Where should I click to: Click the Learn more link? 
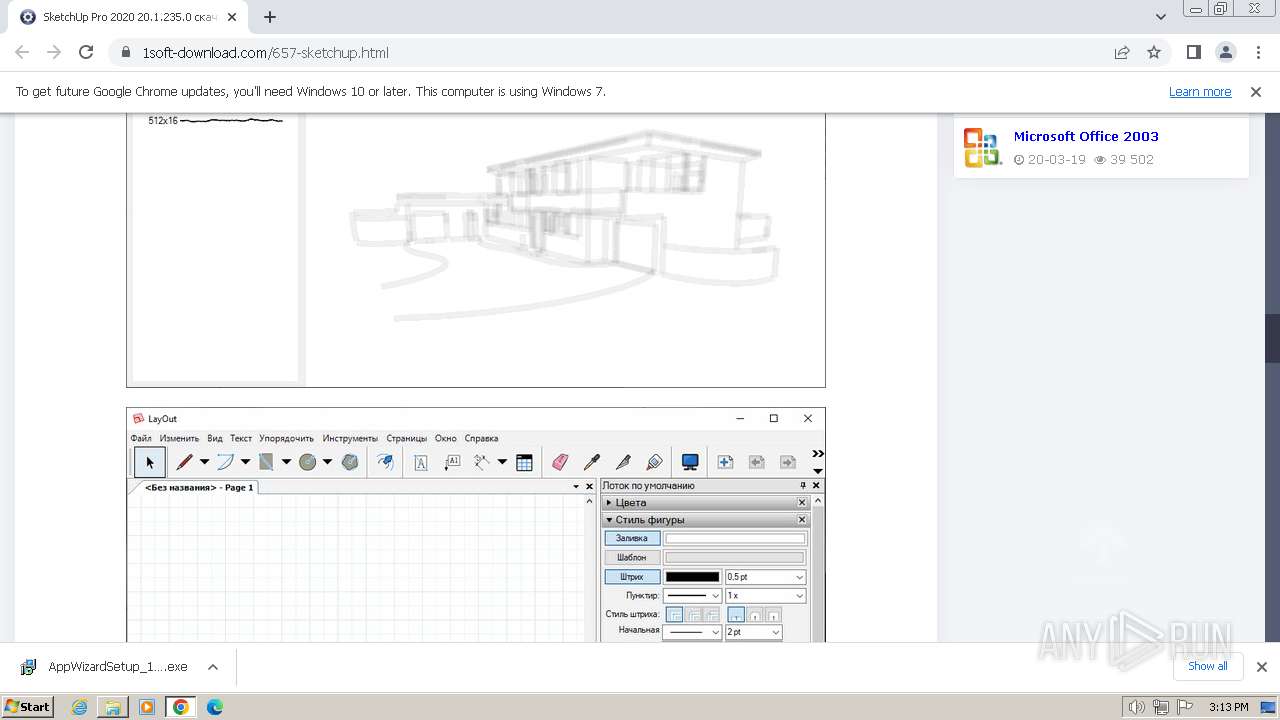pos(1200,91)
